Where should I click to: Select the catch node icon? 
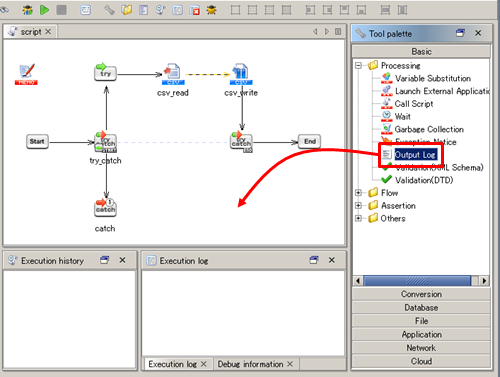tap(105, 207)
